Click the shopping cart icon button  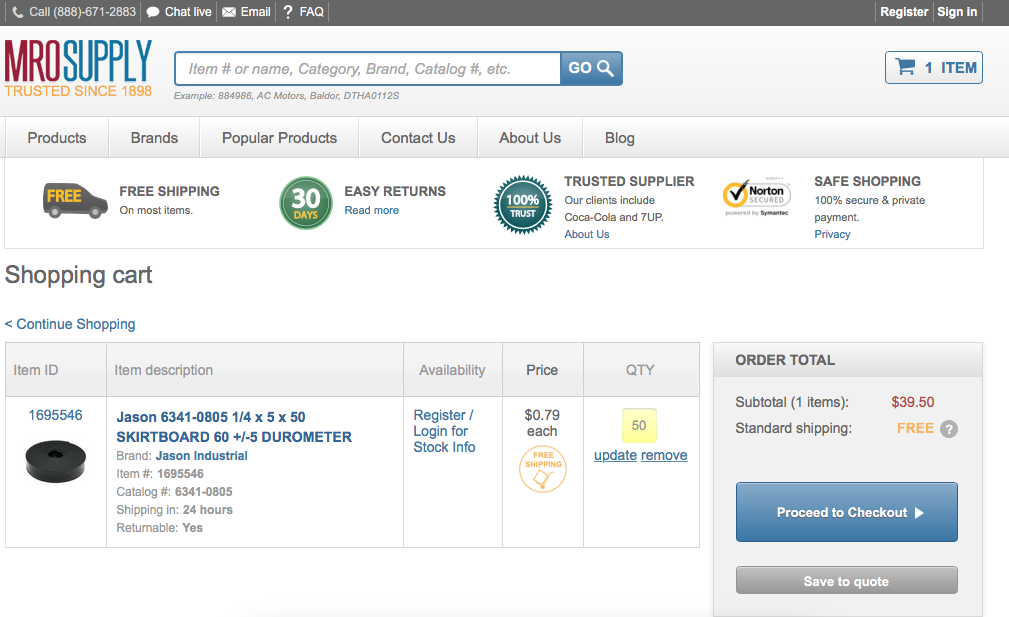[x=933, y=68]
